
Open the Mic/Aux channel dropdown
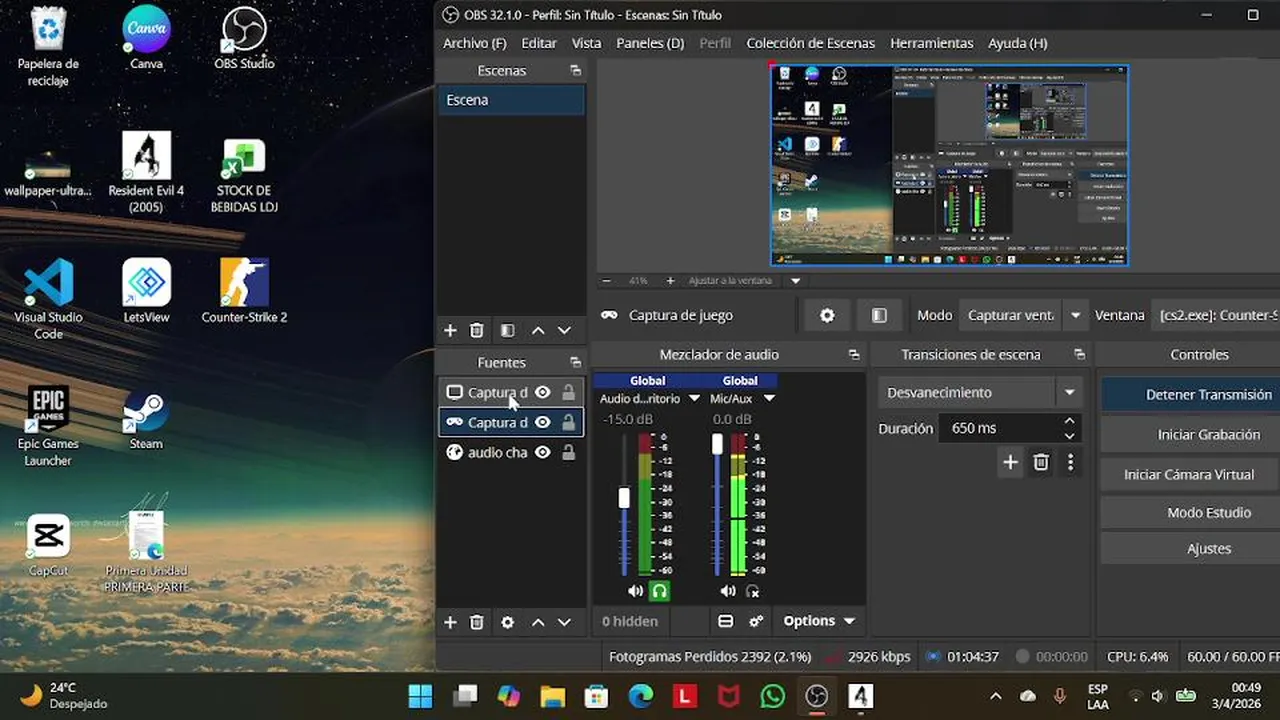pos(769,398)
